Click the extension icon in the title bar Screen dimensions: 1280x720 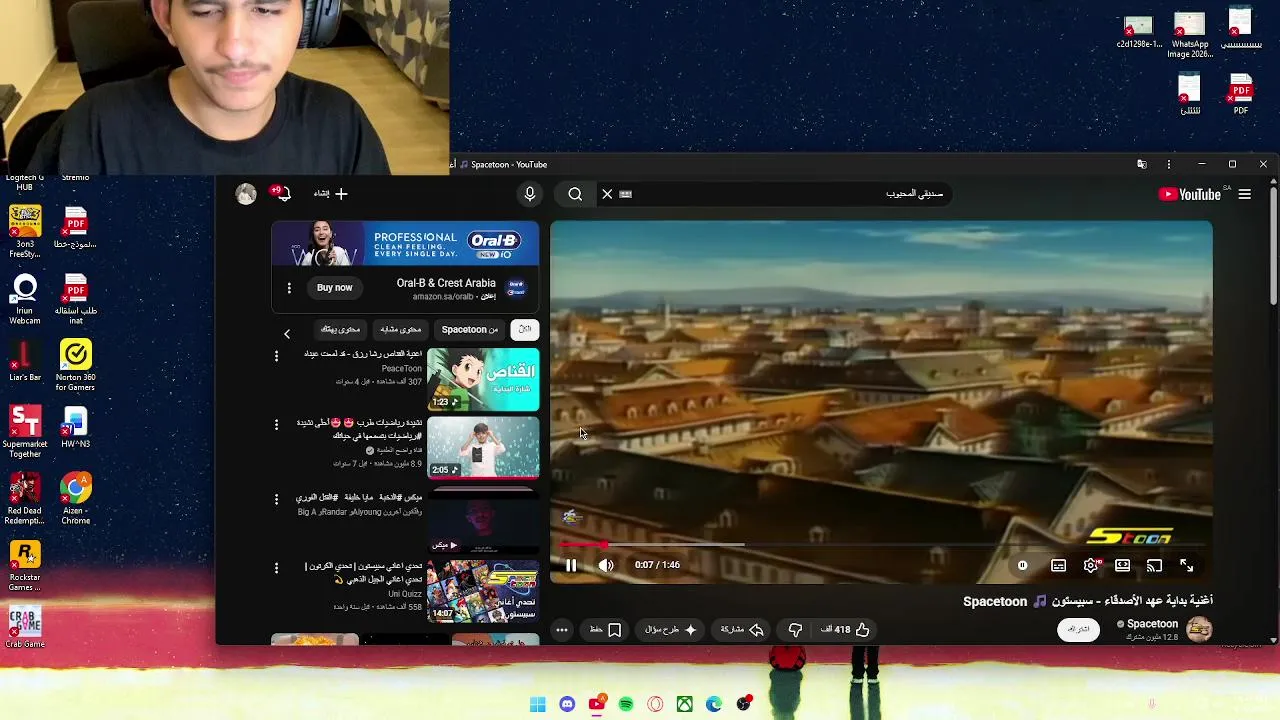[1141, 164]
